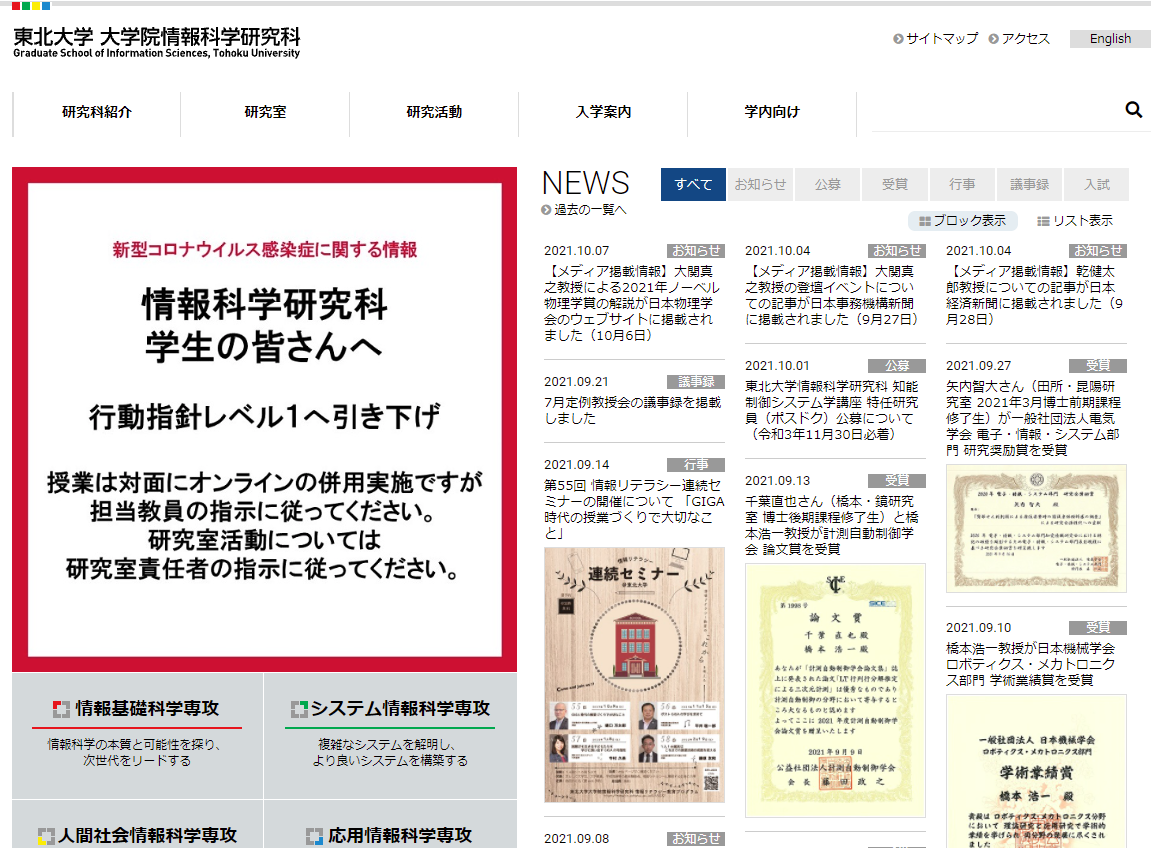Click 受賞 tag on 2021.09.27 item

click(1097, 366)
